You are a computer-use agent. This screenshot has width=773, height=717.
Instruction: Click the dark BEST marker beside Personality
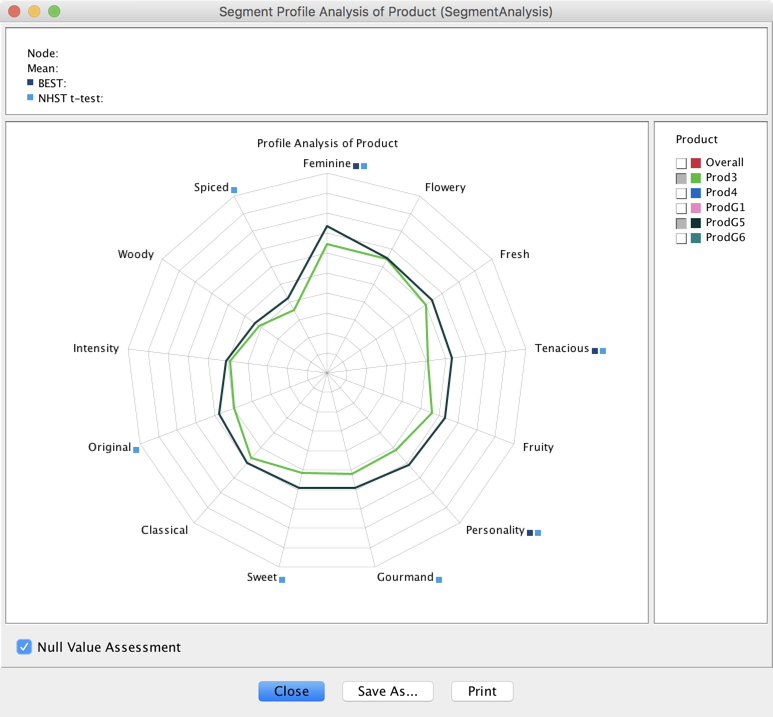click(x=530, y=533)
